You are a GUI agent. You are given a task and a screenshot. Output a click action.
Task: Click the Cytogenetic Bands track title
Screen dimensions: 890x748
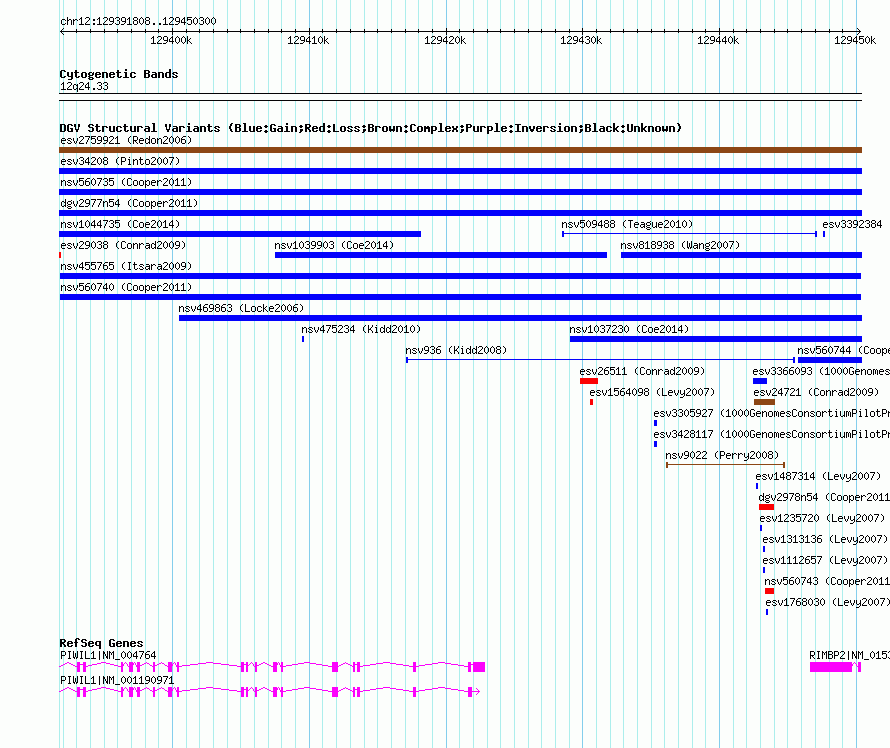[119, 74]
